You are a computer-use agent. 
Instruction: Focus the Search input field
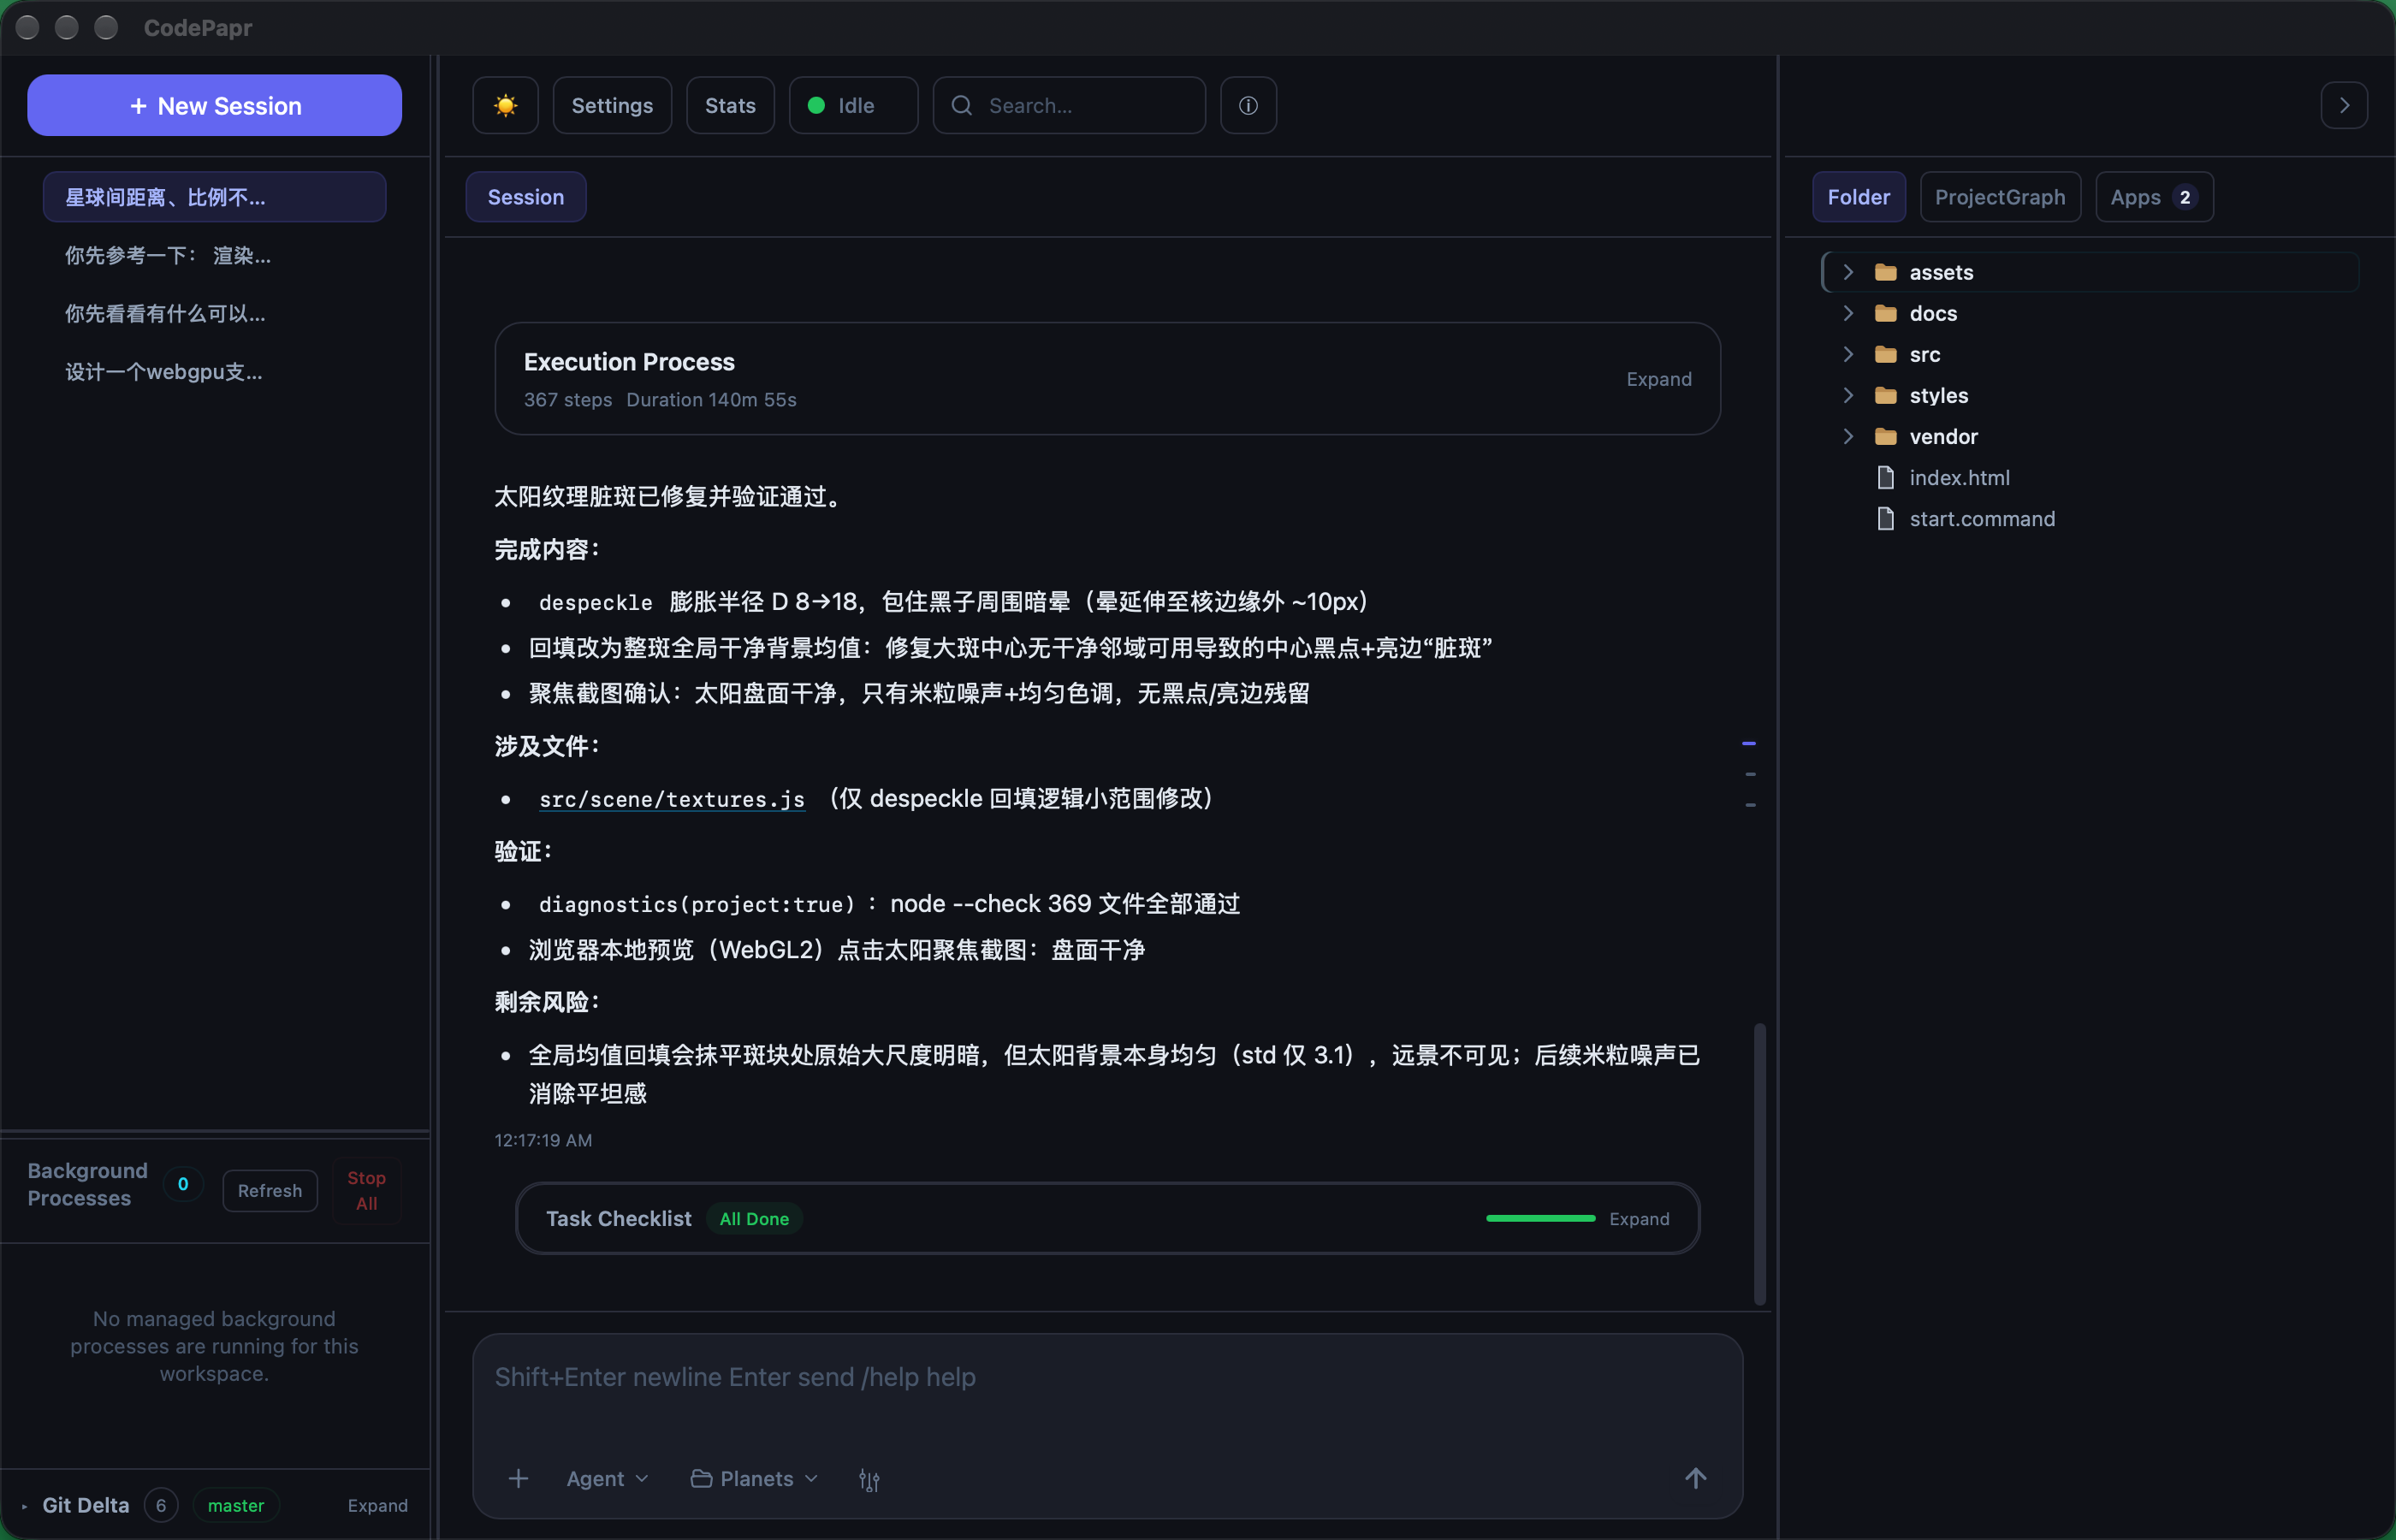[1068, 105]
